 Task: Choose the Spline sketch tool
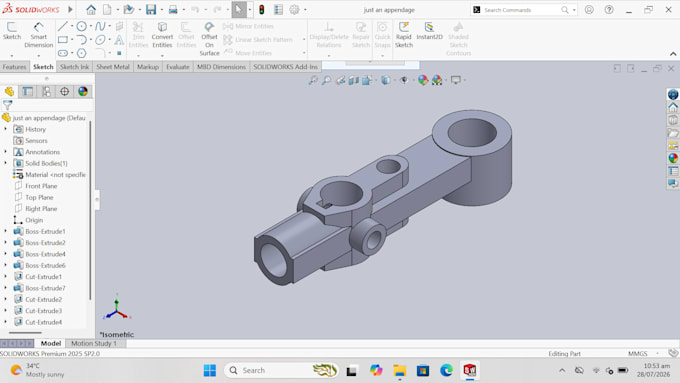click(x=100, y=26)
